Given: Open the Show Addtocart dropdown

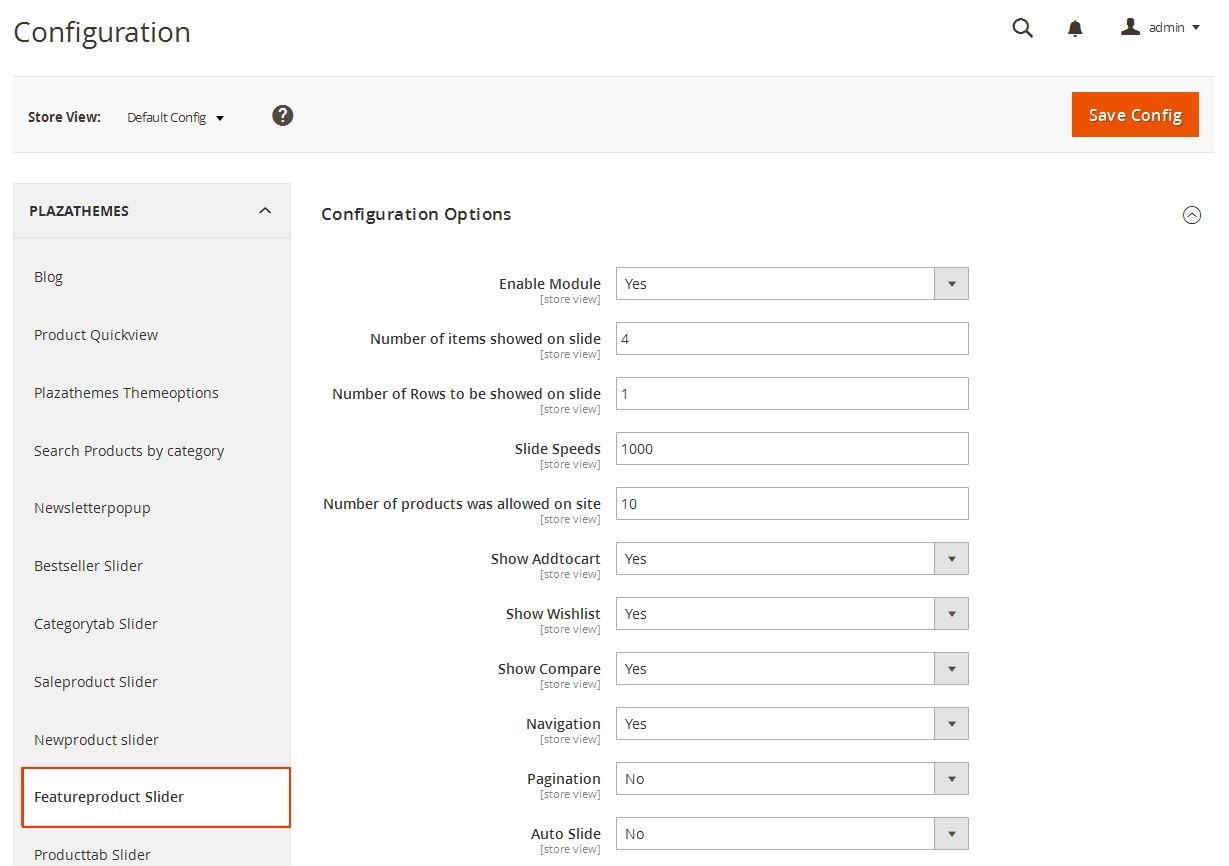Looking at the screenshot, I should [950, 558].
